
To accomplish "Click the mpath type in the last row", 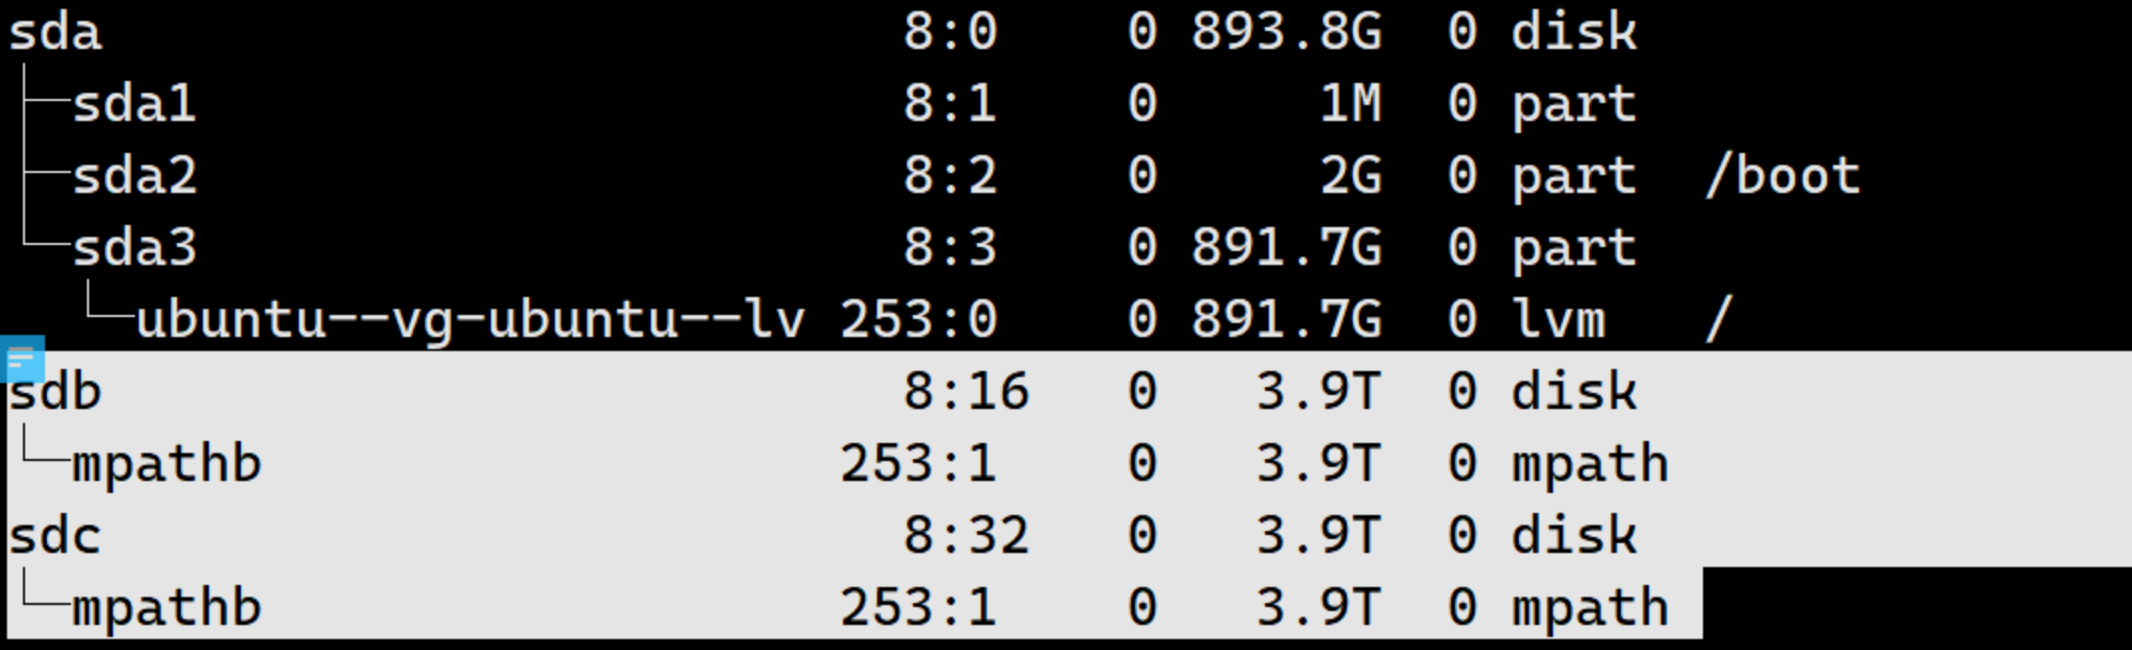I will (1590, 609).
